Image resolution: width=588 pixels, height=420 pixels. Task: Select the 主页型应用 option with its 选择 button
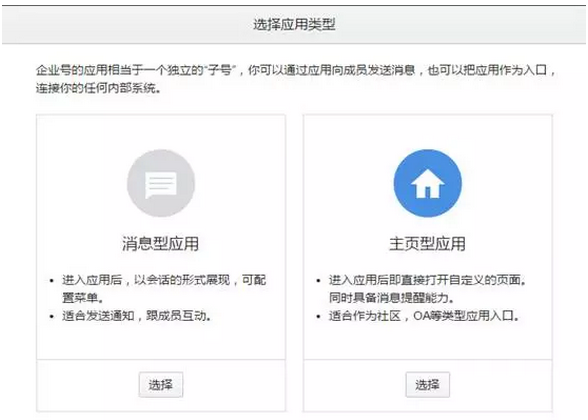428,384
